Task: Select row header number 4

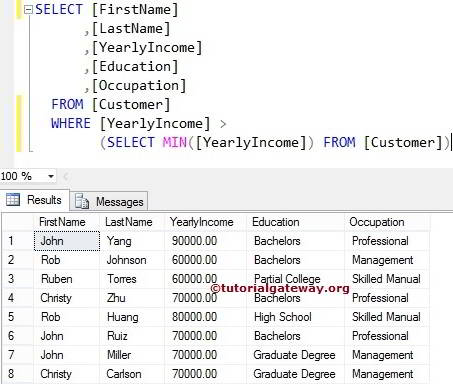Action: [x=18, y=298]
